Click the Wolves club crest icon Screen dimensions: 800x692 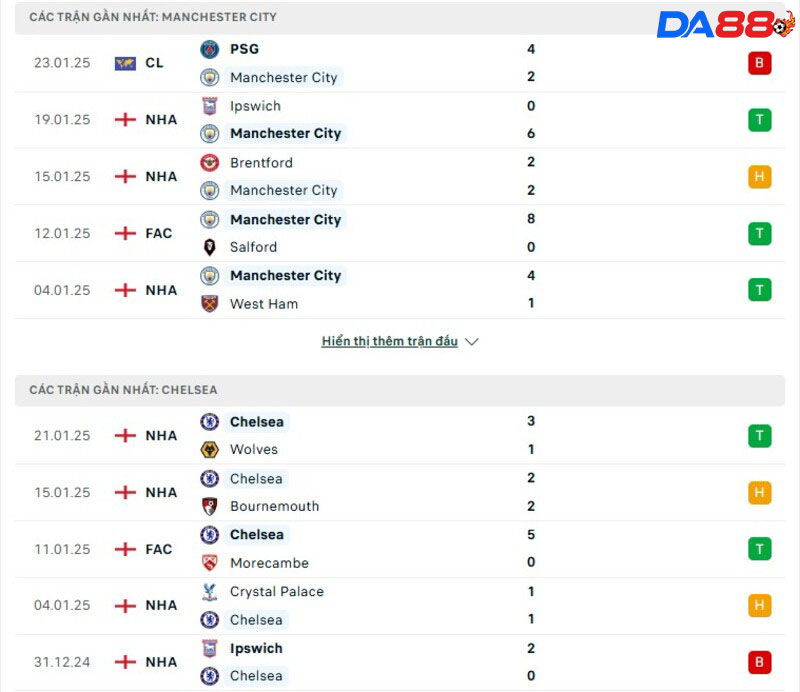(209, 450)
